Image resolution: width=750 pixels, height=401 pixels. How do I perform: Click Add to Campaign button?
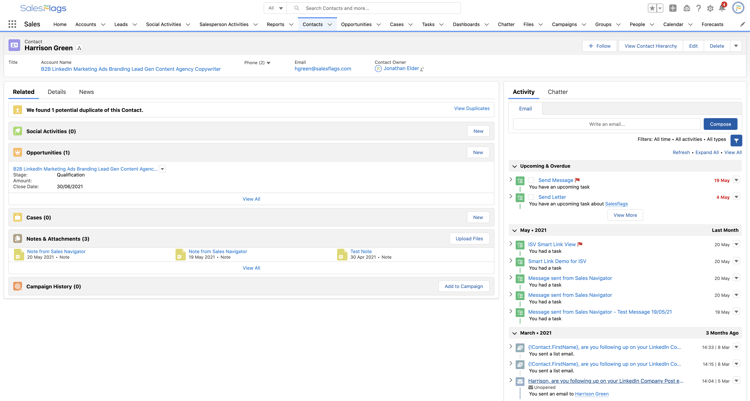(463, 286)
